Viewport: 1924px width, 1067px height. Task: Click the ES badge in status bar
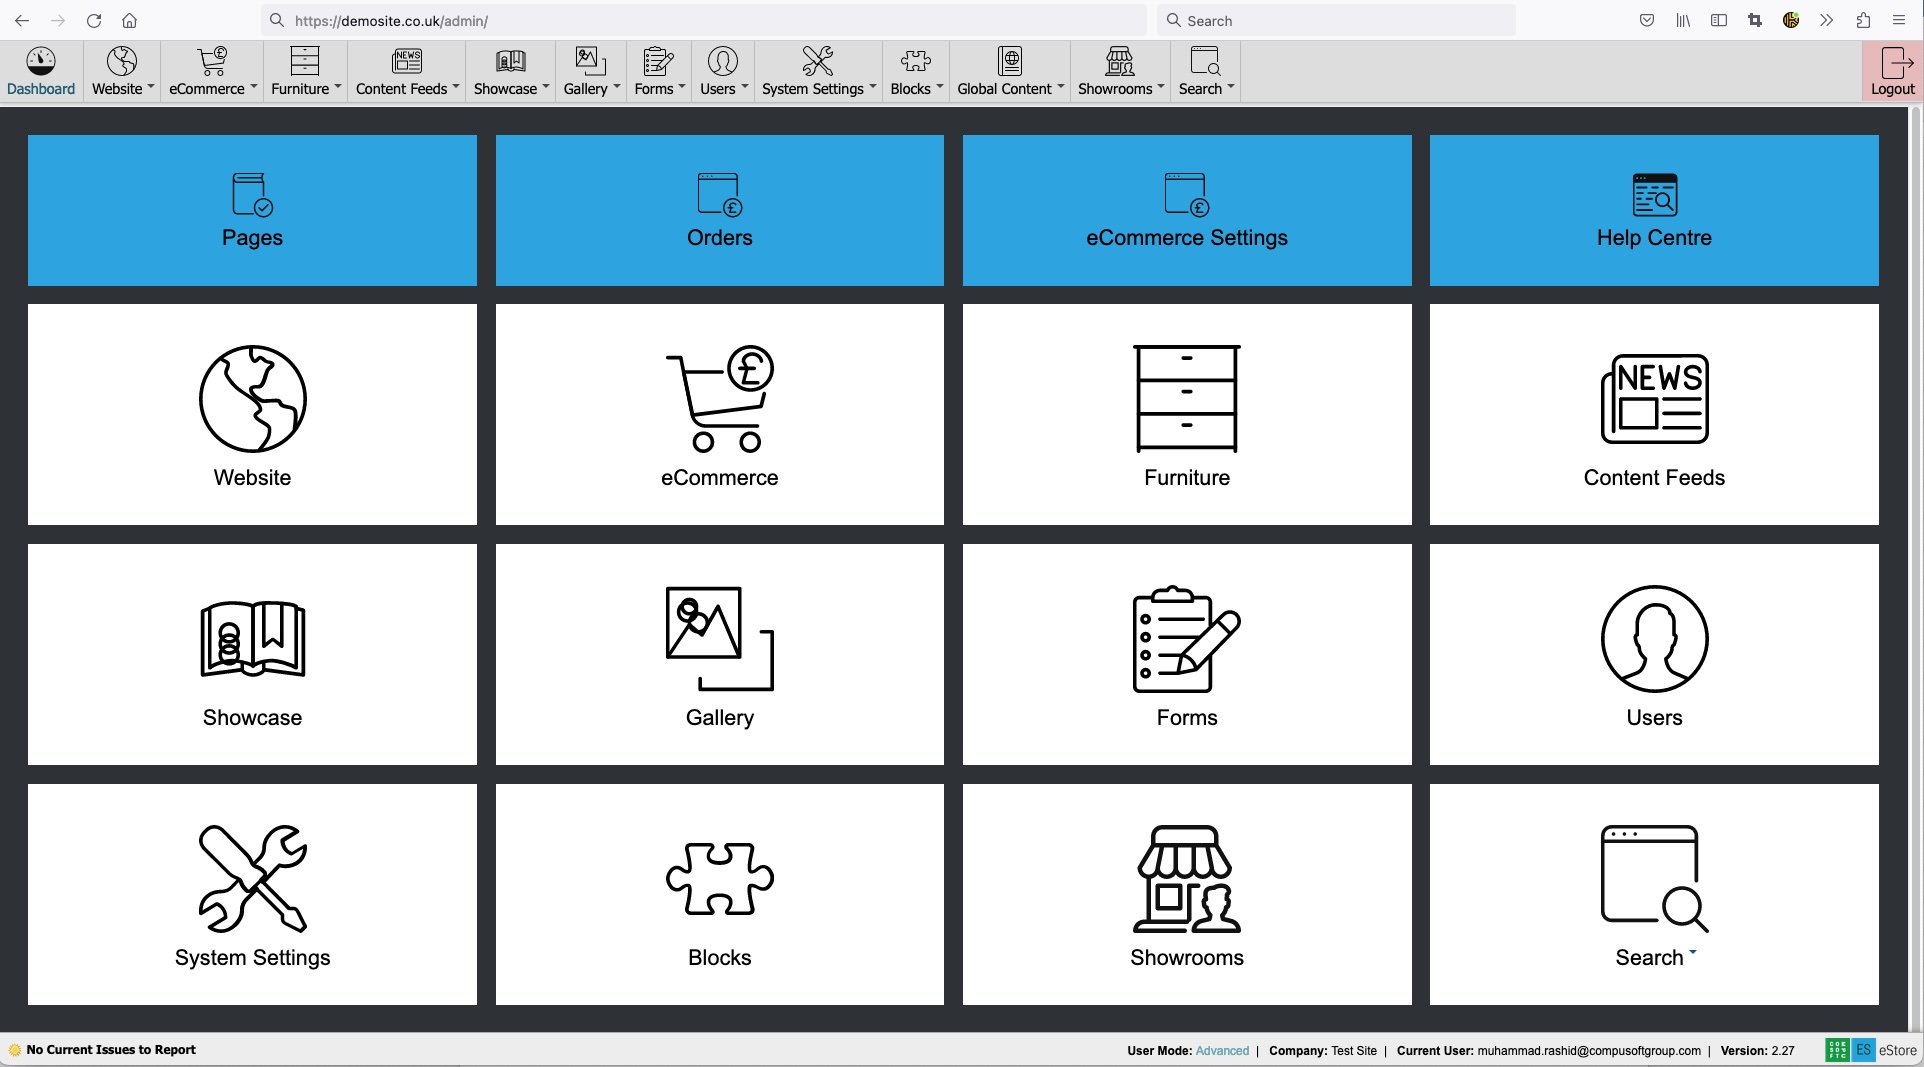point(1863,1050)
